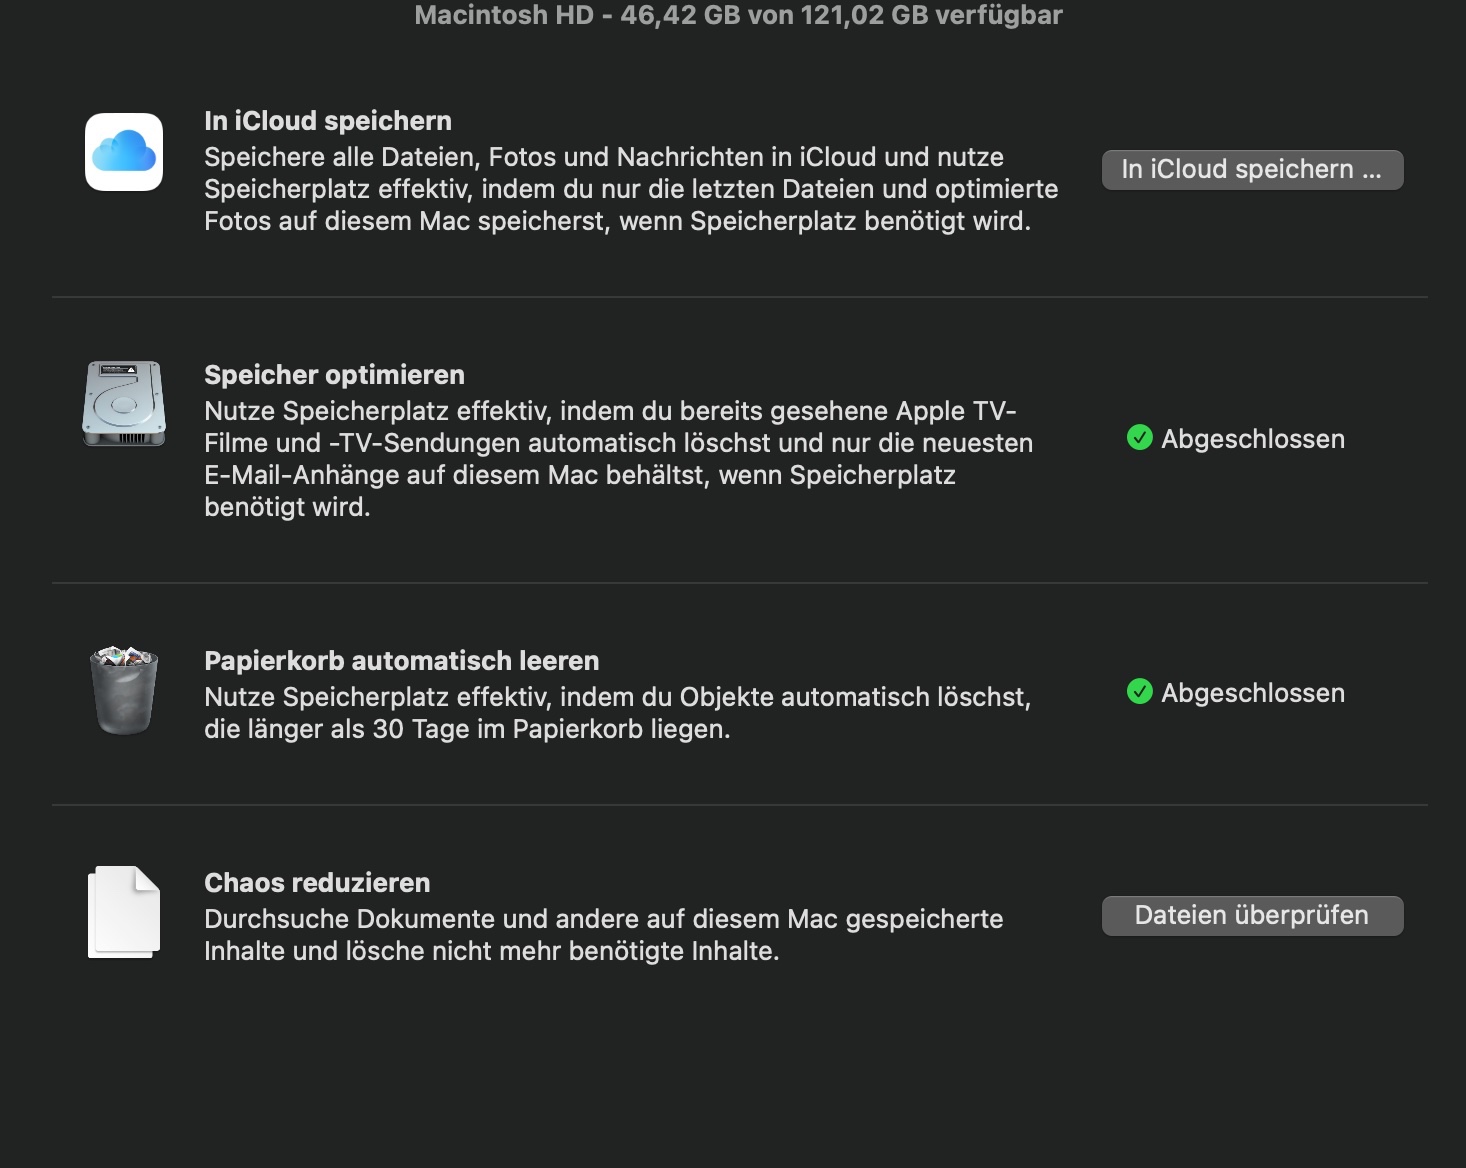The image size is (1466, 1168).
Task: Click "Abgeschlossen" label beside Speicher optimieren
Action: tap(1252, 439)
